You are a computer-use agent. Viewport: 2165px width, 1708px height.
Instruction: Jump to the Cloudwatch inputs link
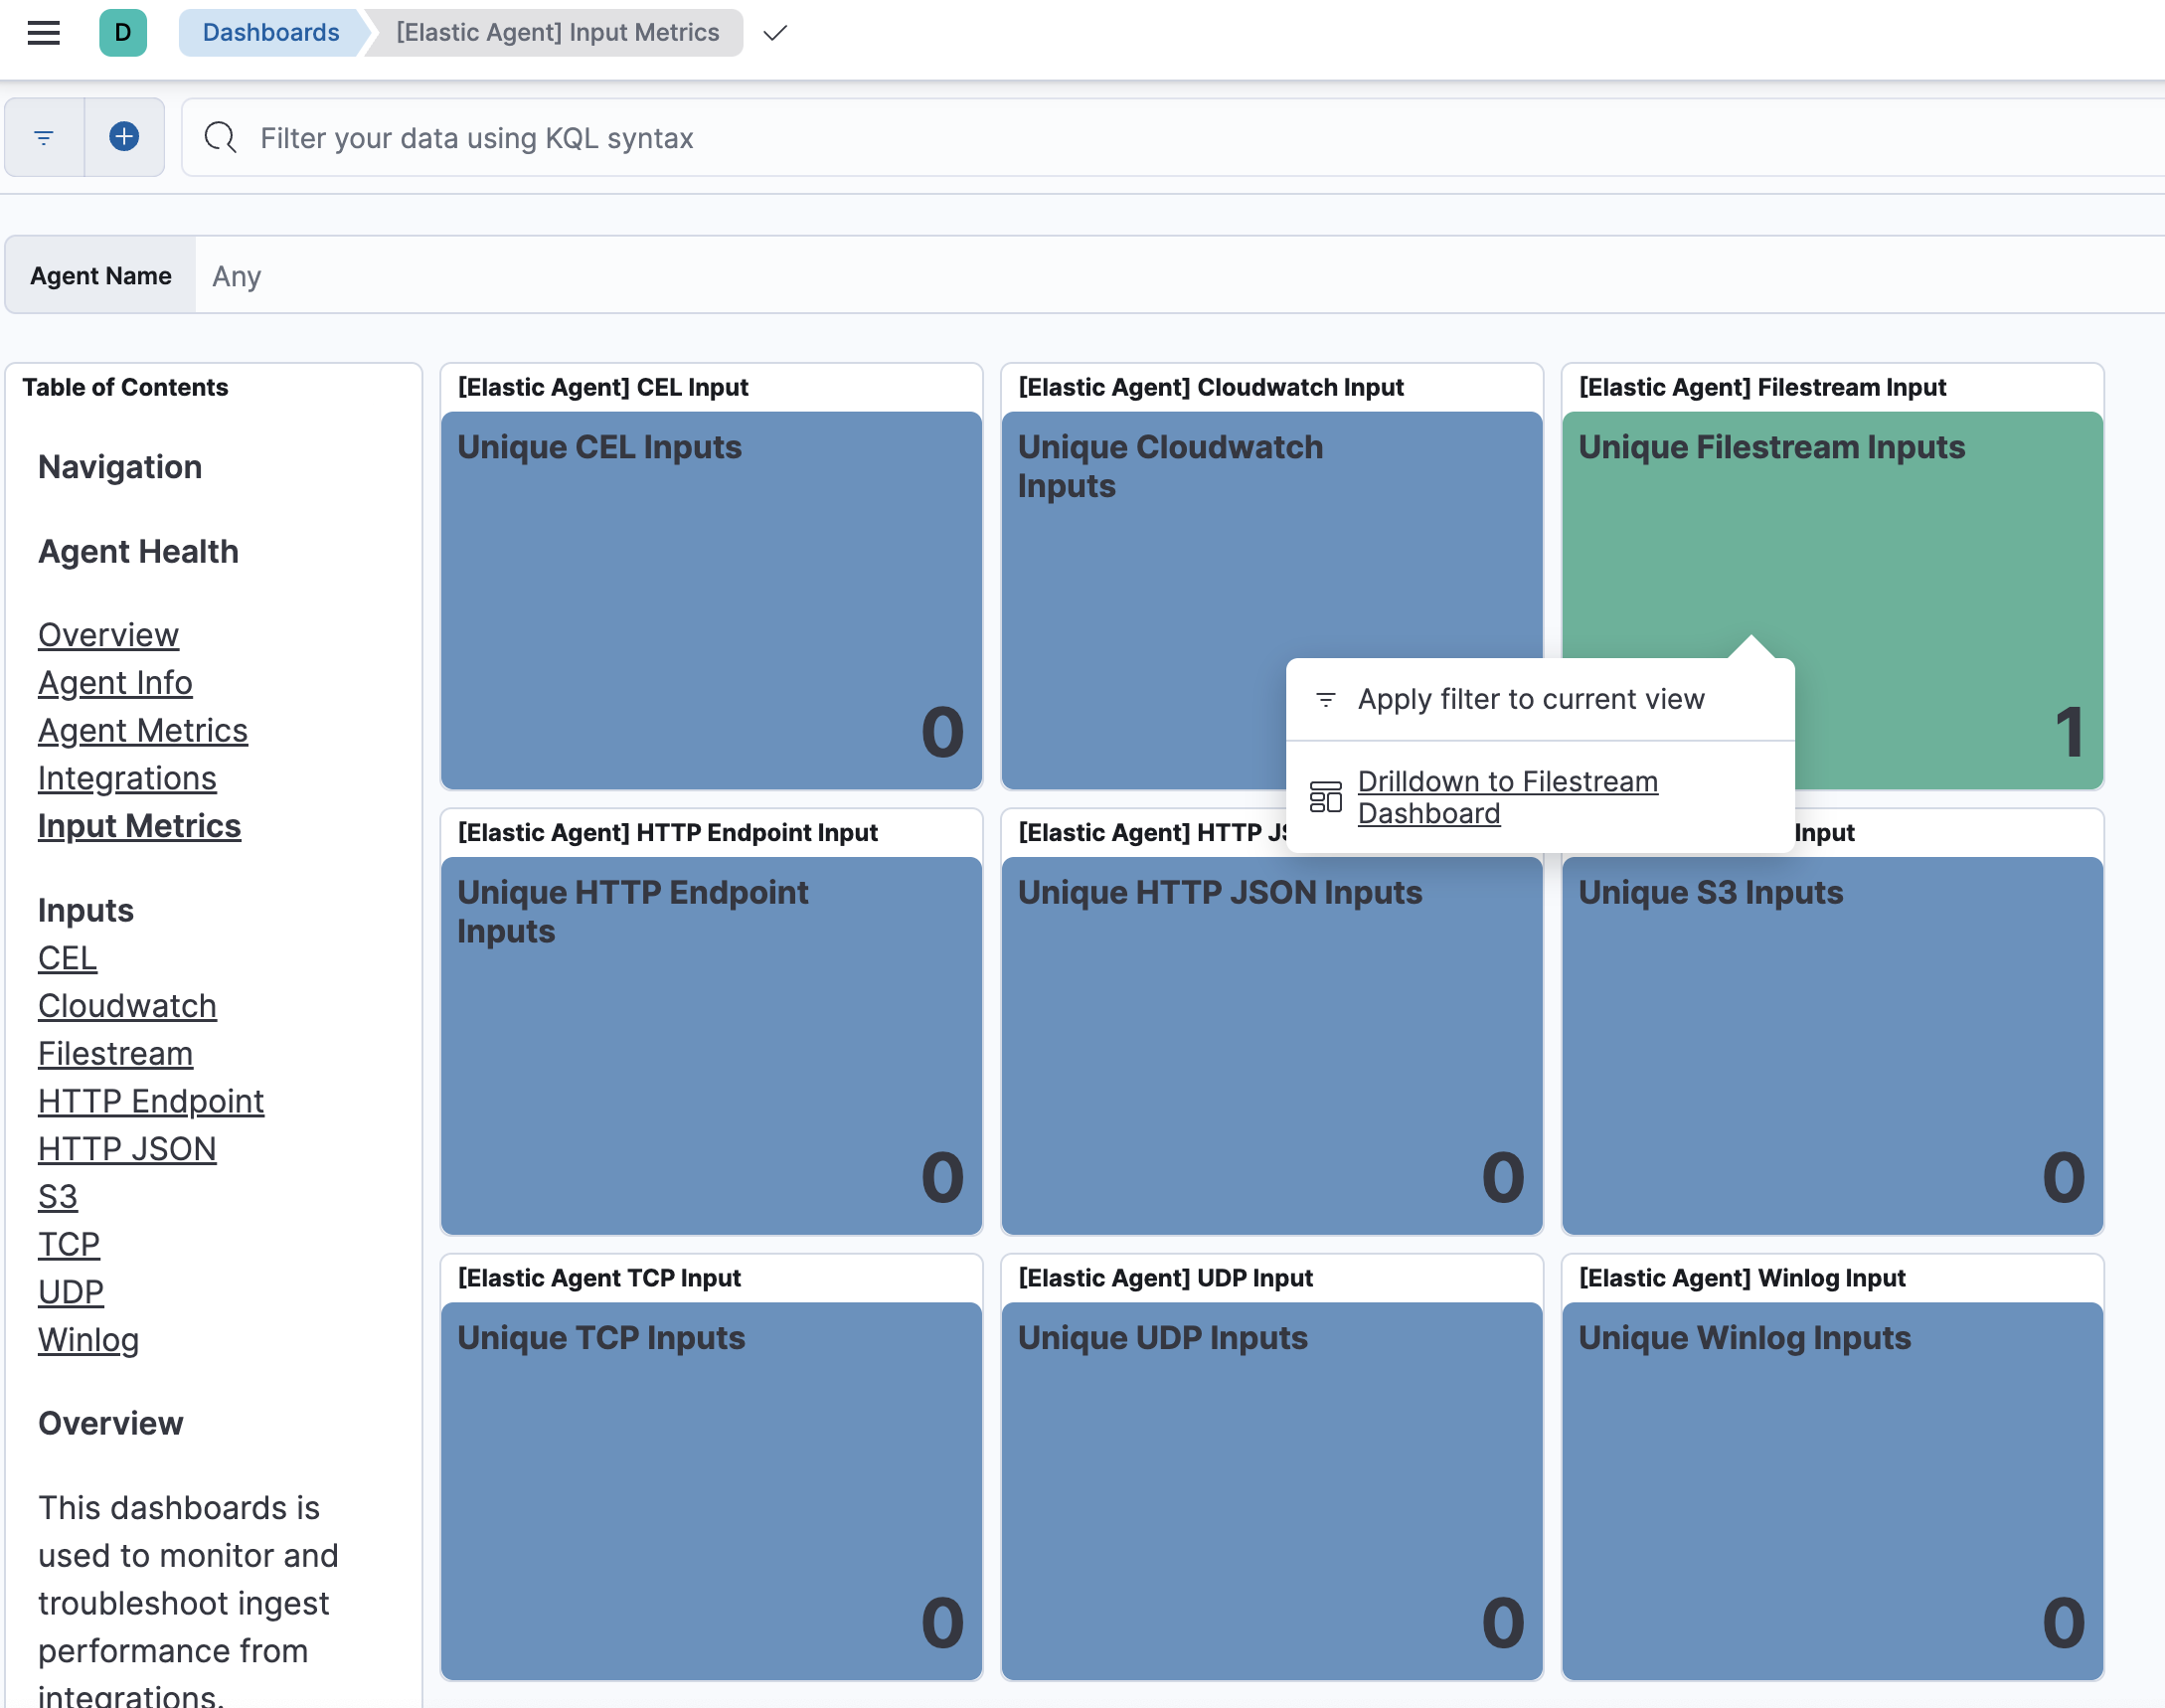(x=127, y=1005)
